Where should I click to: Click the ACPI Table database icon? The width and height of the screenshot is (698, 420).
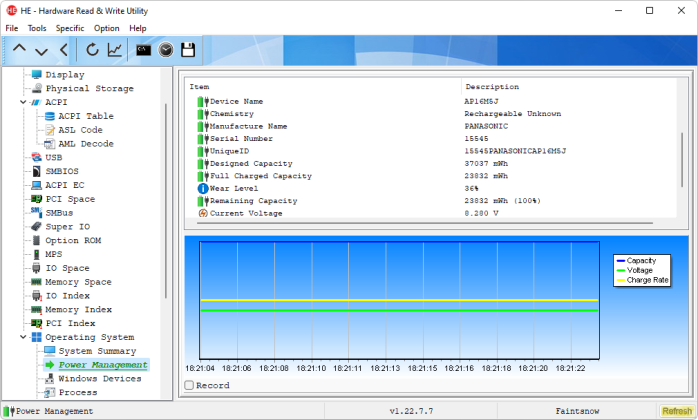coord(50,116)
